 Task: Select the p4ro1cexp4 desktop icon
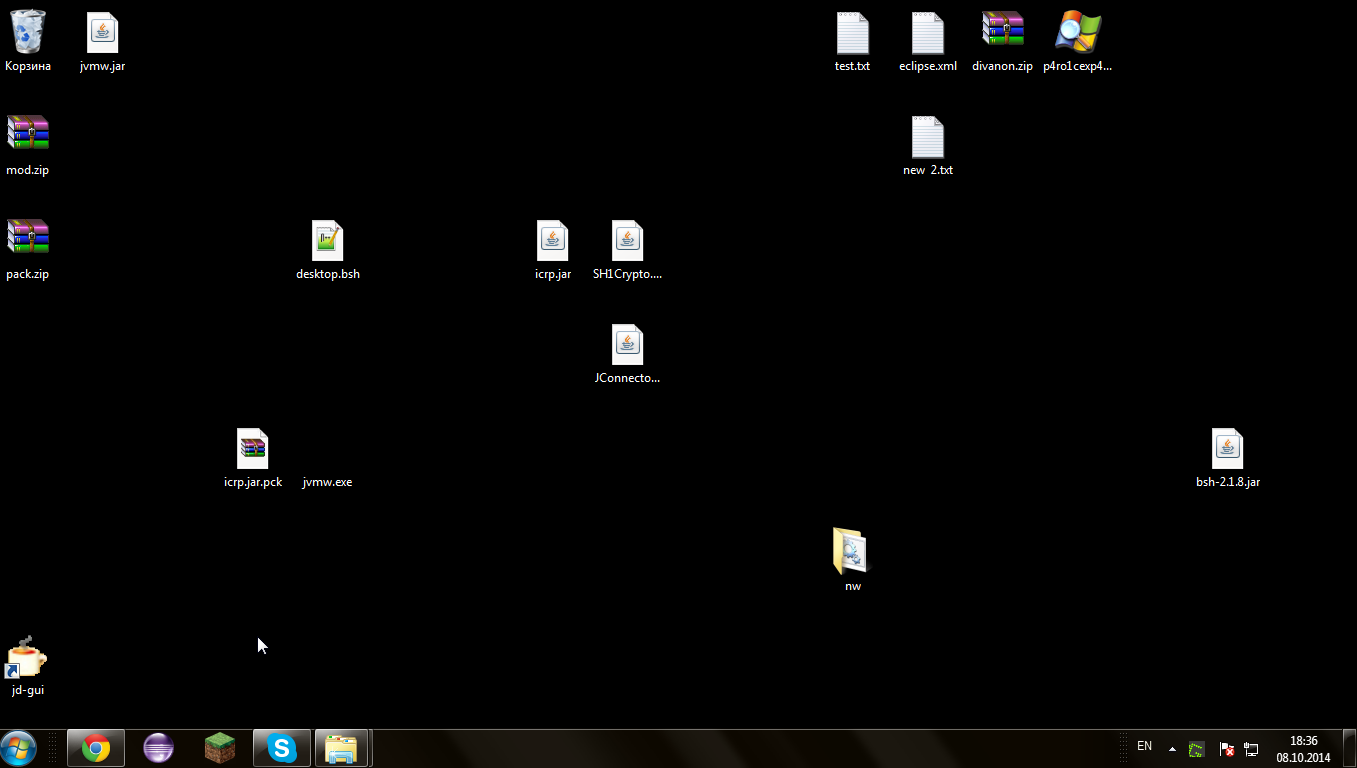(x=1077, y=32)
